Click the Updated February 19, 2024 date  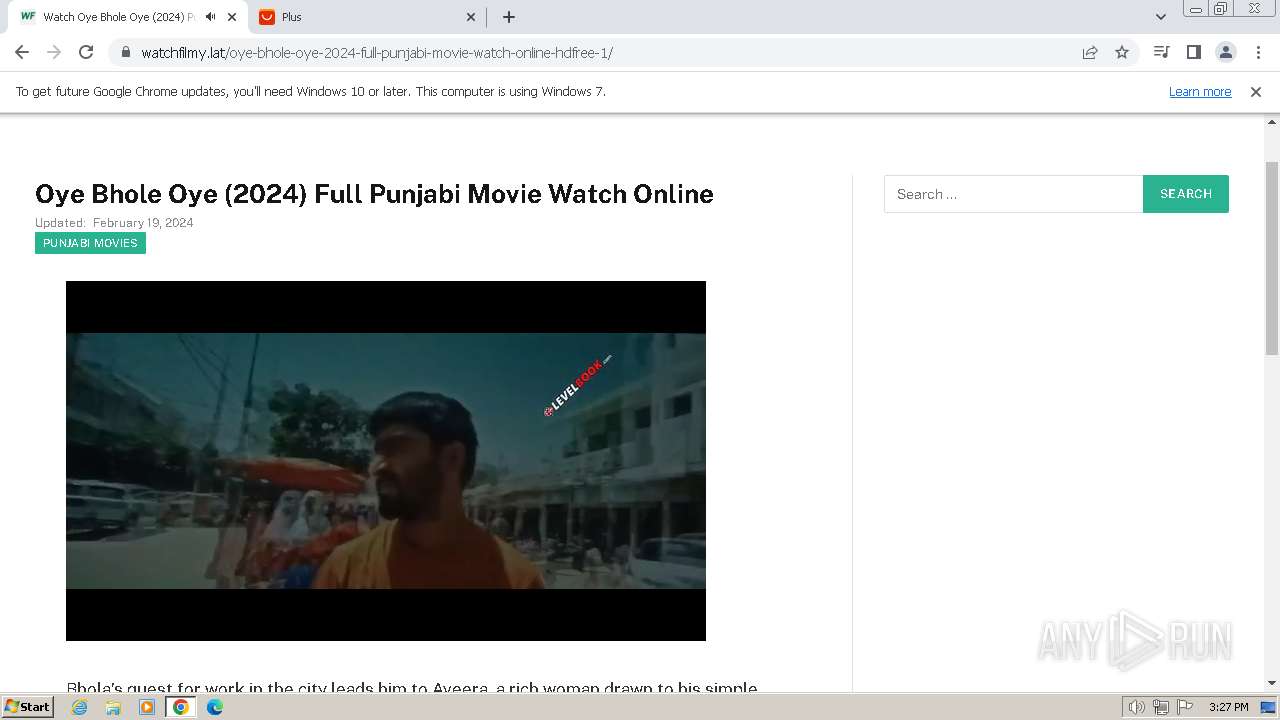coord(114,223)
